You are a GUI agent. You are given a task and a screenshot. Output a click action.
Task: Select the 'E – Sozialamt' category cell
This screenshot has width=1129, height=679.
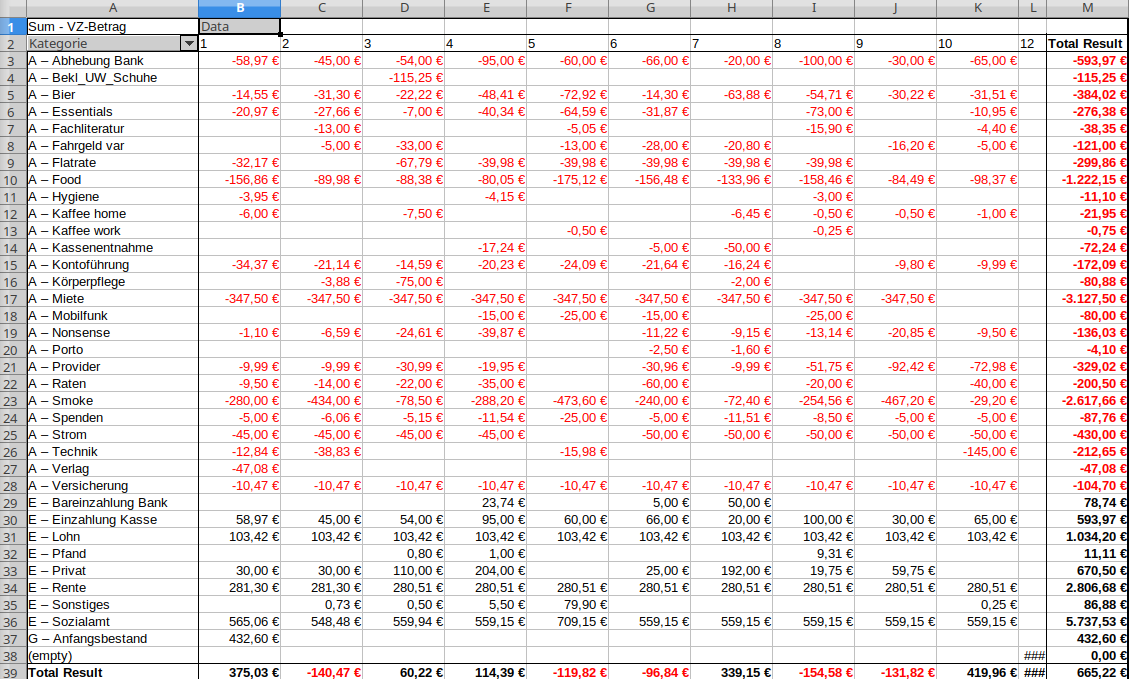[x=112, y=622]
